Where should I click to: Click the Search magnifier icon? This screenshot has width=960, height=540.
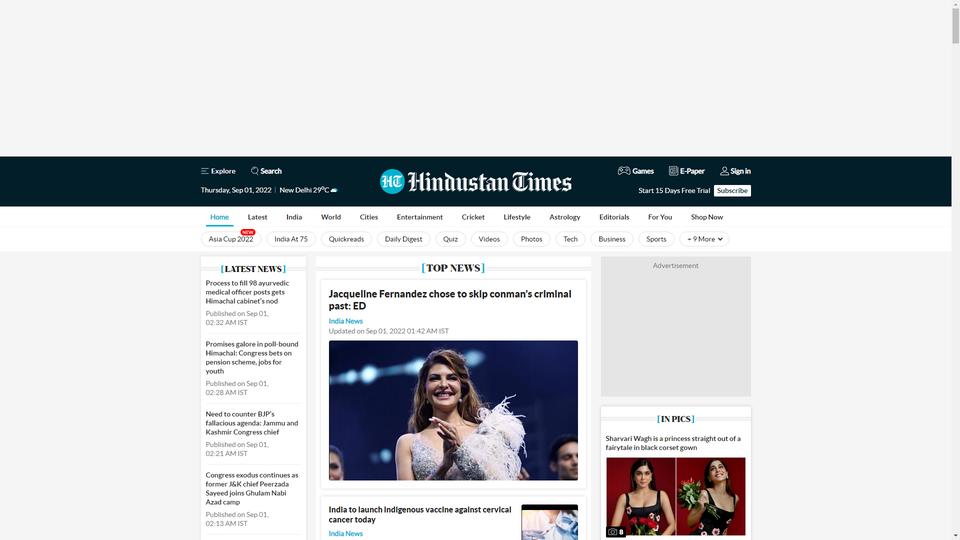255,171
